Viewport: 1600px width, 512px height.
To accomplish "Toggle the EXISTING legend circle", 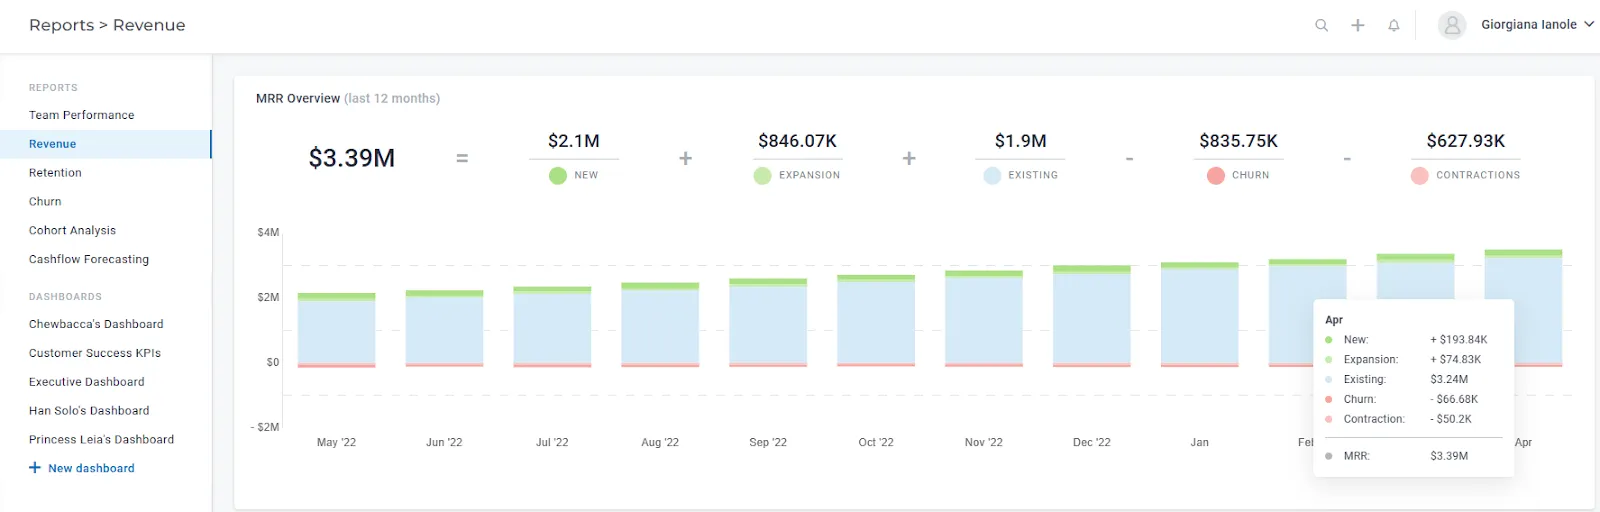I will (x=992, y=175).
